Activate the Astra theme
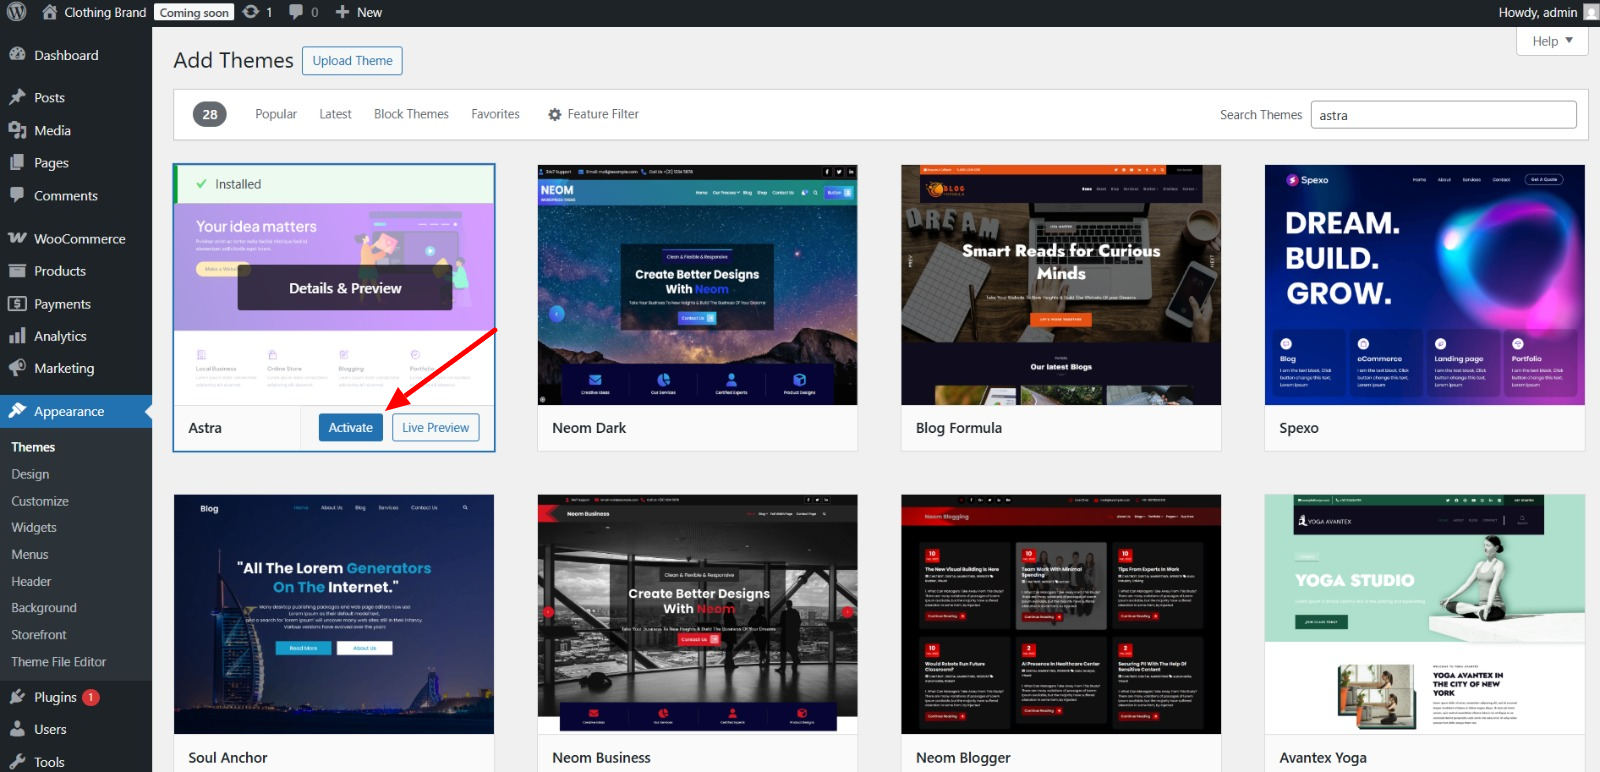The height and width of the screenshot is (772, 1600). [350, 427]
